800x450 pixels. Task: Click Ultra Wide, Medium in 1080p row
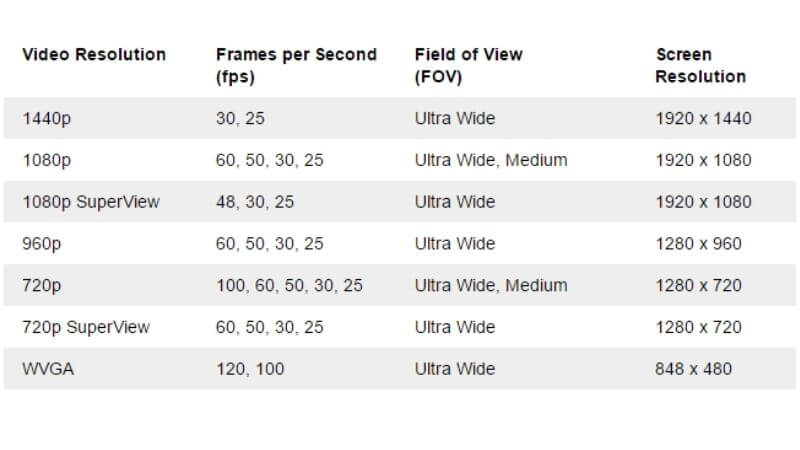(x=491, y=160)
